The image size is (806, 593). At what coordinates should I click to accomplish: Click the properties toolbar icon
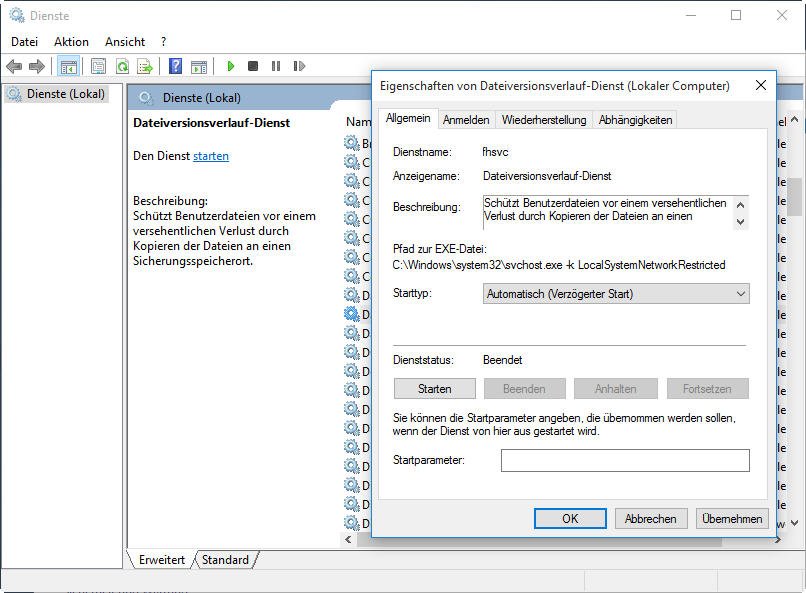coord(98,67)
